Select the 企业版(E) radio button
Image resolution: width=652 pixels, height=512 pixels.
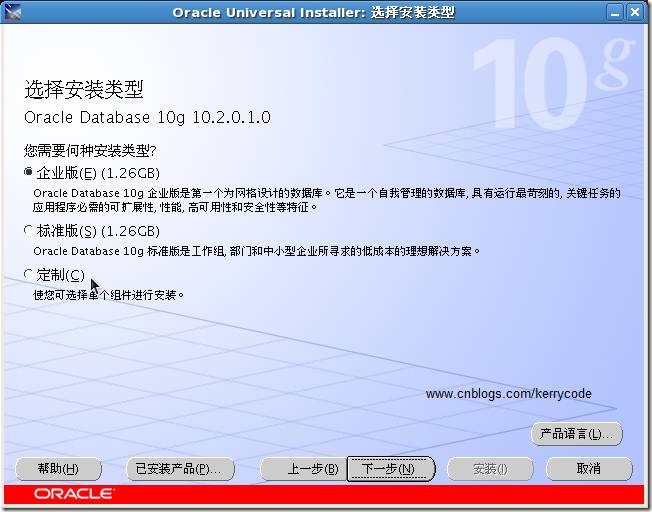click(x=28, y=172)
